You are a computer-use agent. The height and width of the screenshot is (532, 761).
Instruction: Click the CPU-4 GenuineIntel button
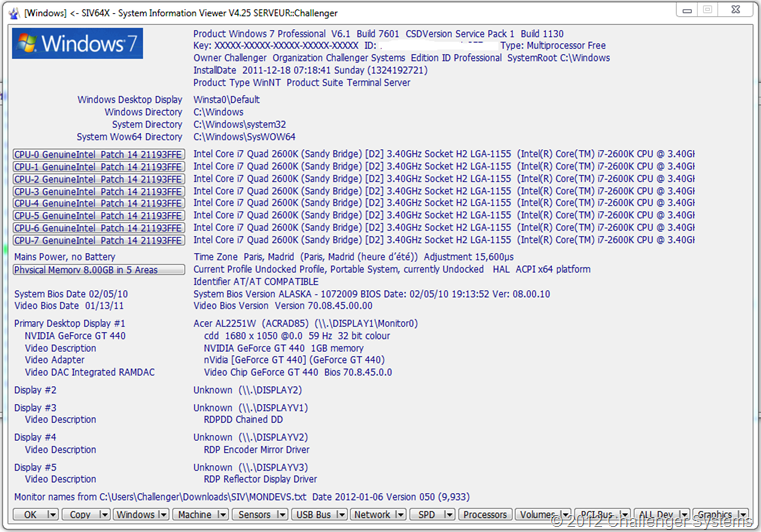tap(99, 203)
